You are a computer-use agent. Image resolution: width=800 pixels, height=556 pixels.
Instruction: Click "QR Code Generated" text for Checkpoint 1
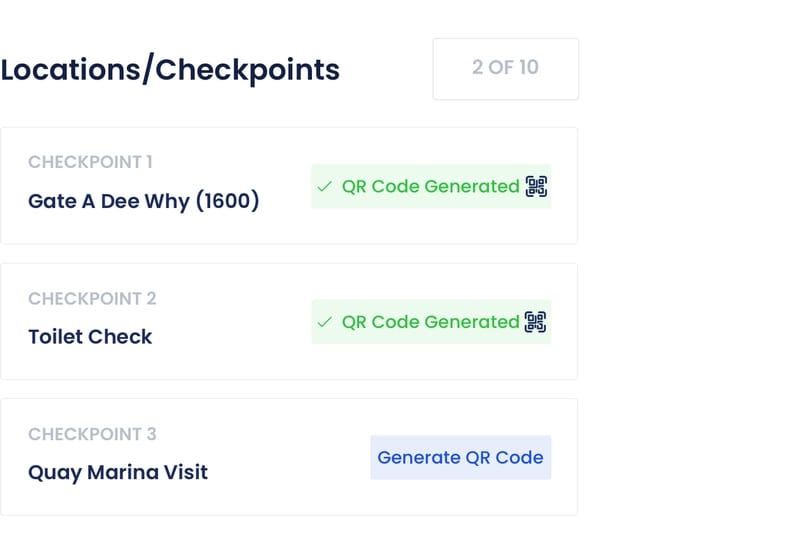[x=430, y=187]
